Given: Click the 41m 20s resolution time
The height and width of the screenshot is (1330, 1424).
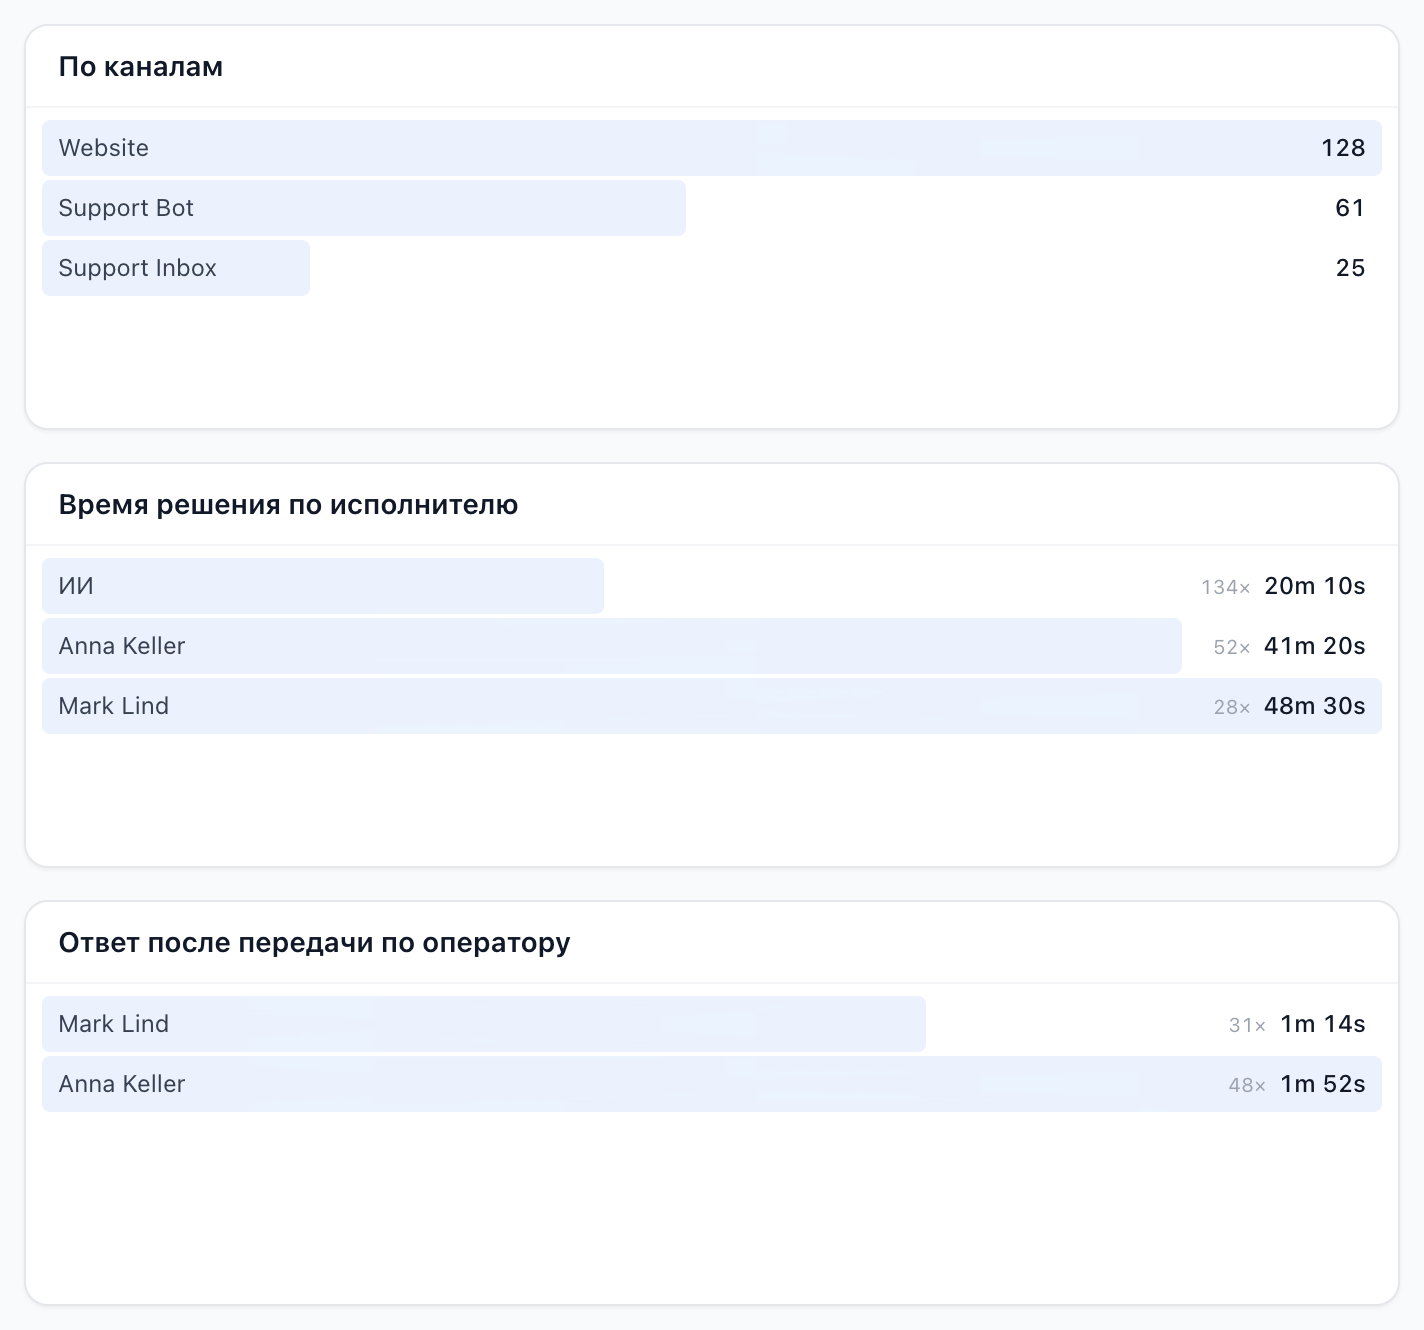Looking at the screenshot, I should (x=1314, y=646).
